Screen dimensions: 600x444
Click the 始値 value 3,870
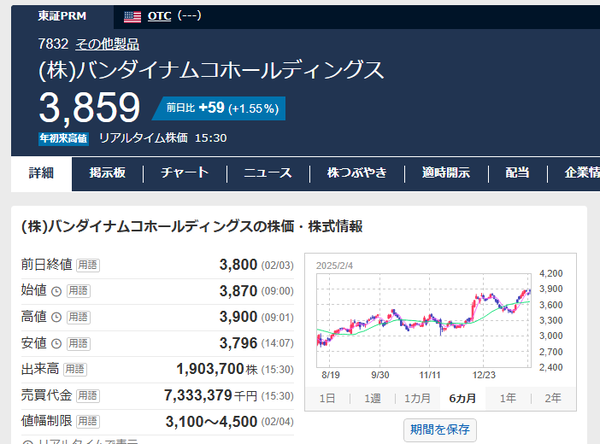238,291
